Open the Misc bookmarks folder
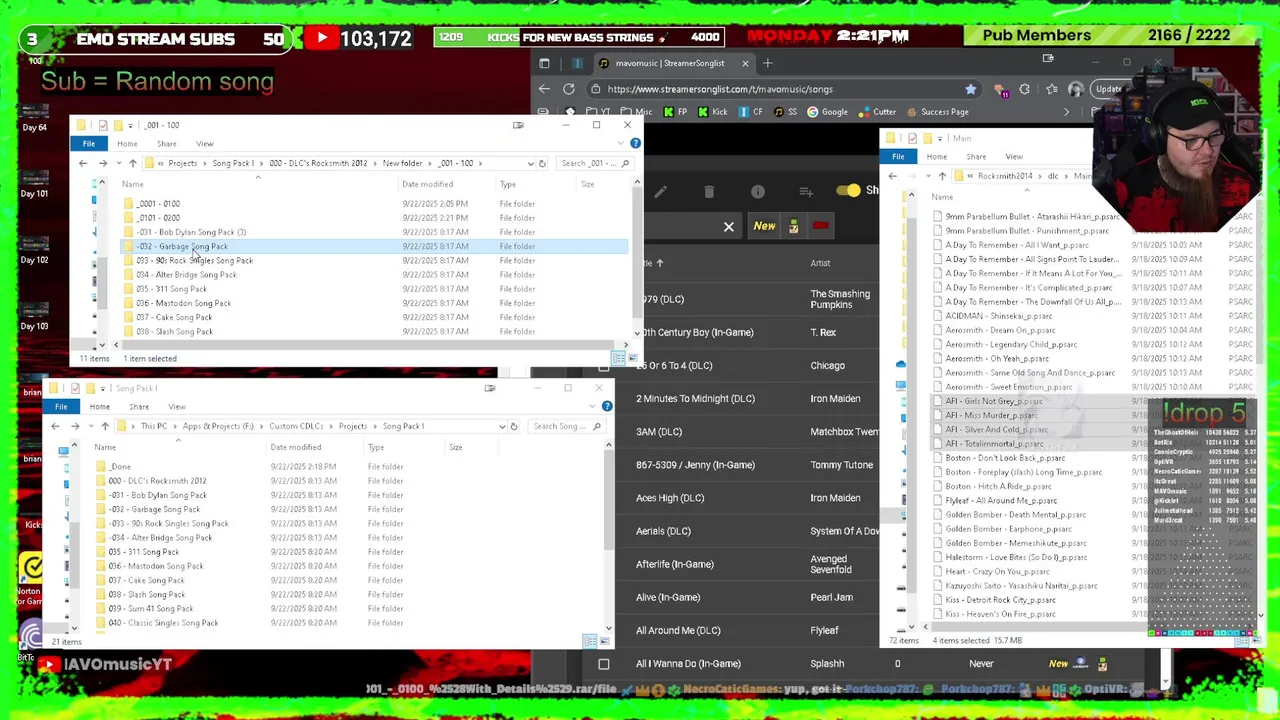The height and width of the screenshot is (720, 1280). click(637, 112)
